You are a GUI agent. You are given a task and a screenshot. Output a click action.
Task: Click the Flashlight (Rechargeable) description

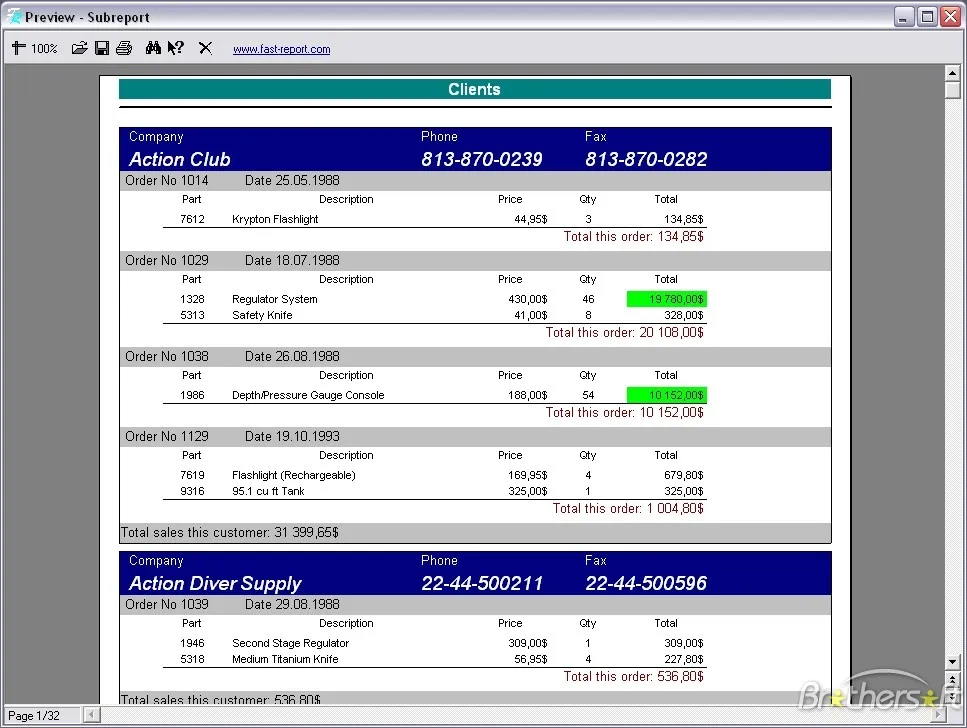(294, 475)
